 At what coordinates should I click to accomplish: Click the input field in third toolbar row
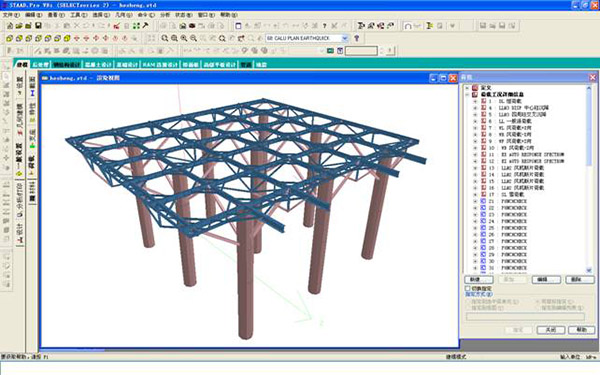point(361,51)
